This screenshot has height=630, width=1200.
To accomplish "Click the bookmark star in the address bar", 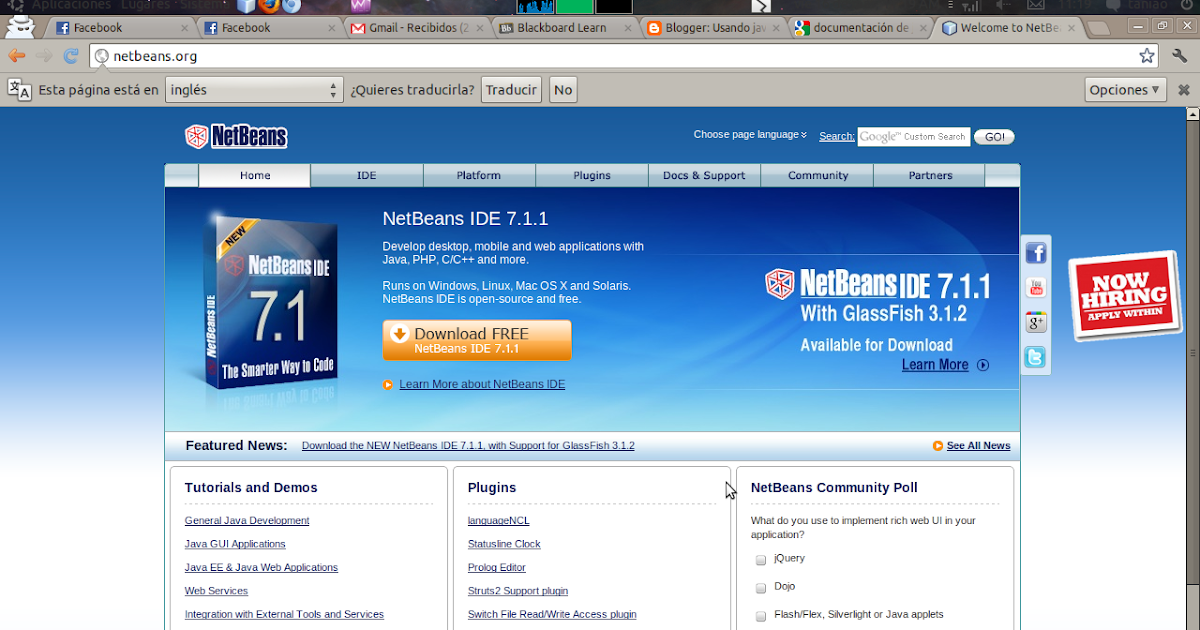I will click(1147, 56).
